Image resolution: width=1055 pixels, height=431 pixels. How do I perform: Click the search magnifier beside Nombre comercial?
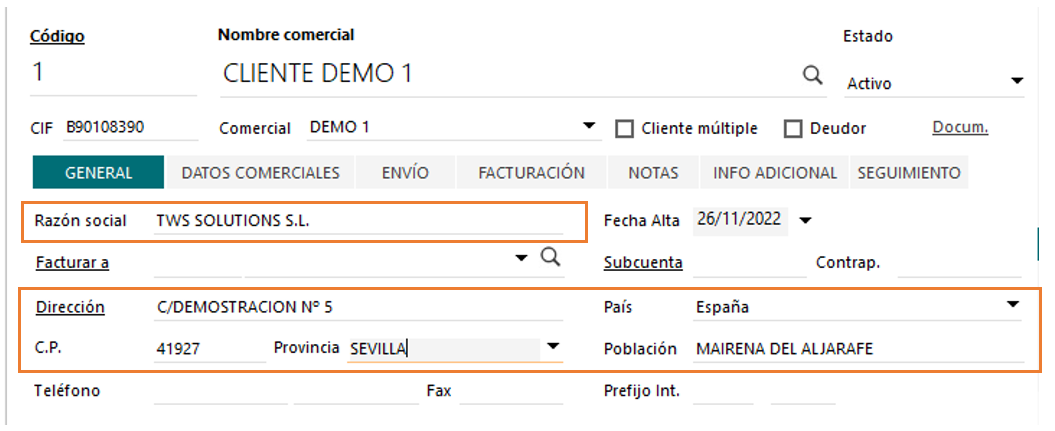coord(813,74)
